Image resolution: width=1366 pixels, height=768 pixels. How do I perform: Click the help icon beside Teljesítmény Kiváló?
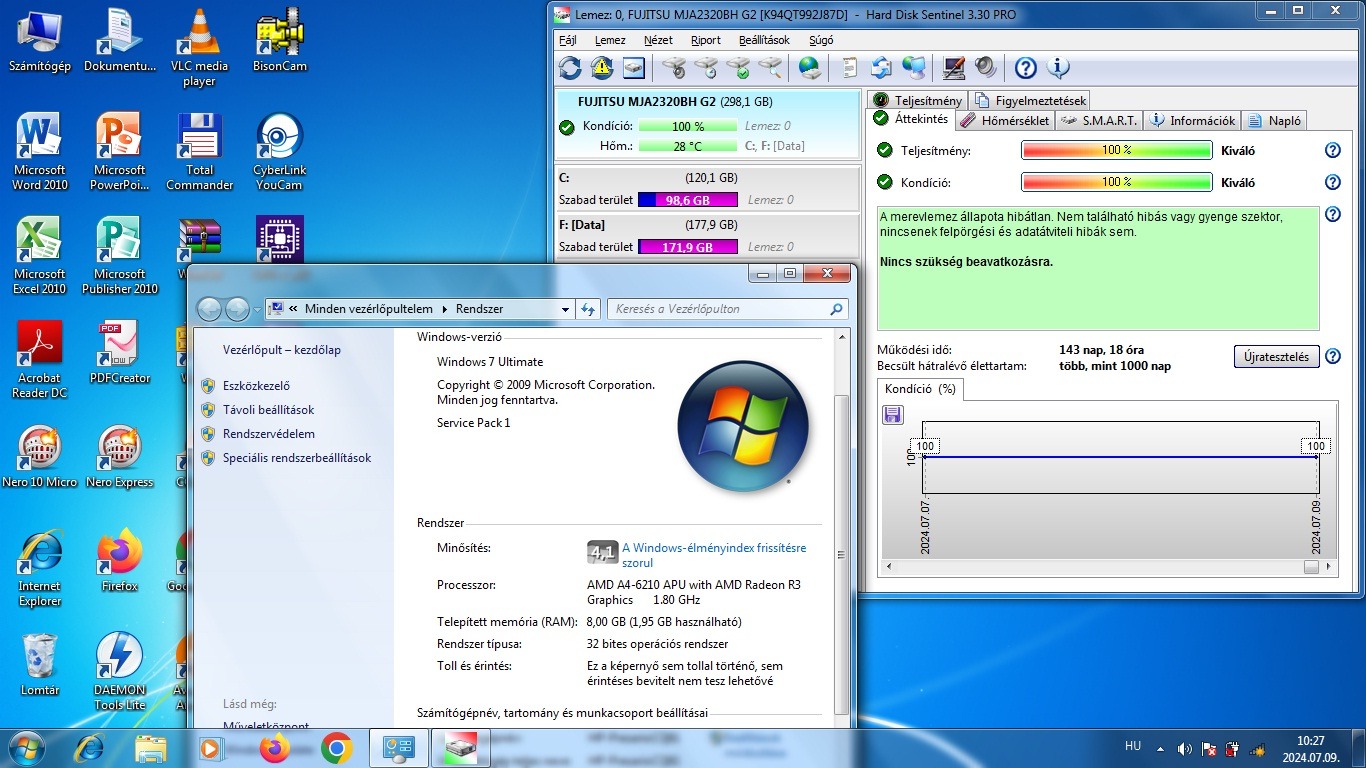[1332, 150]
